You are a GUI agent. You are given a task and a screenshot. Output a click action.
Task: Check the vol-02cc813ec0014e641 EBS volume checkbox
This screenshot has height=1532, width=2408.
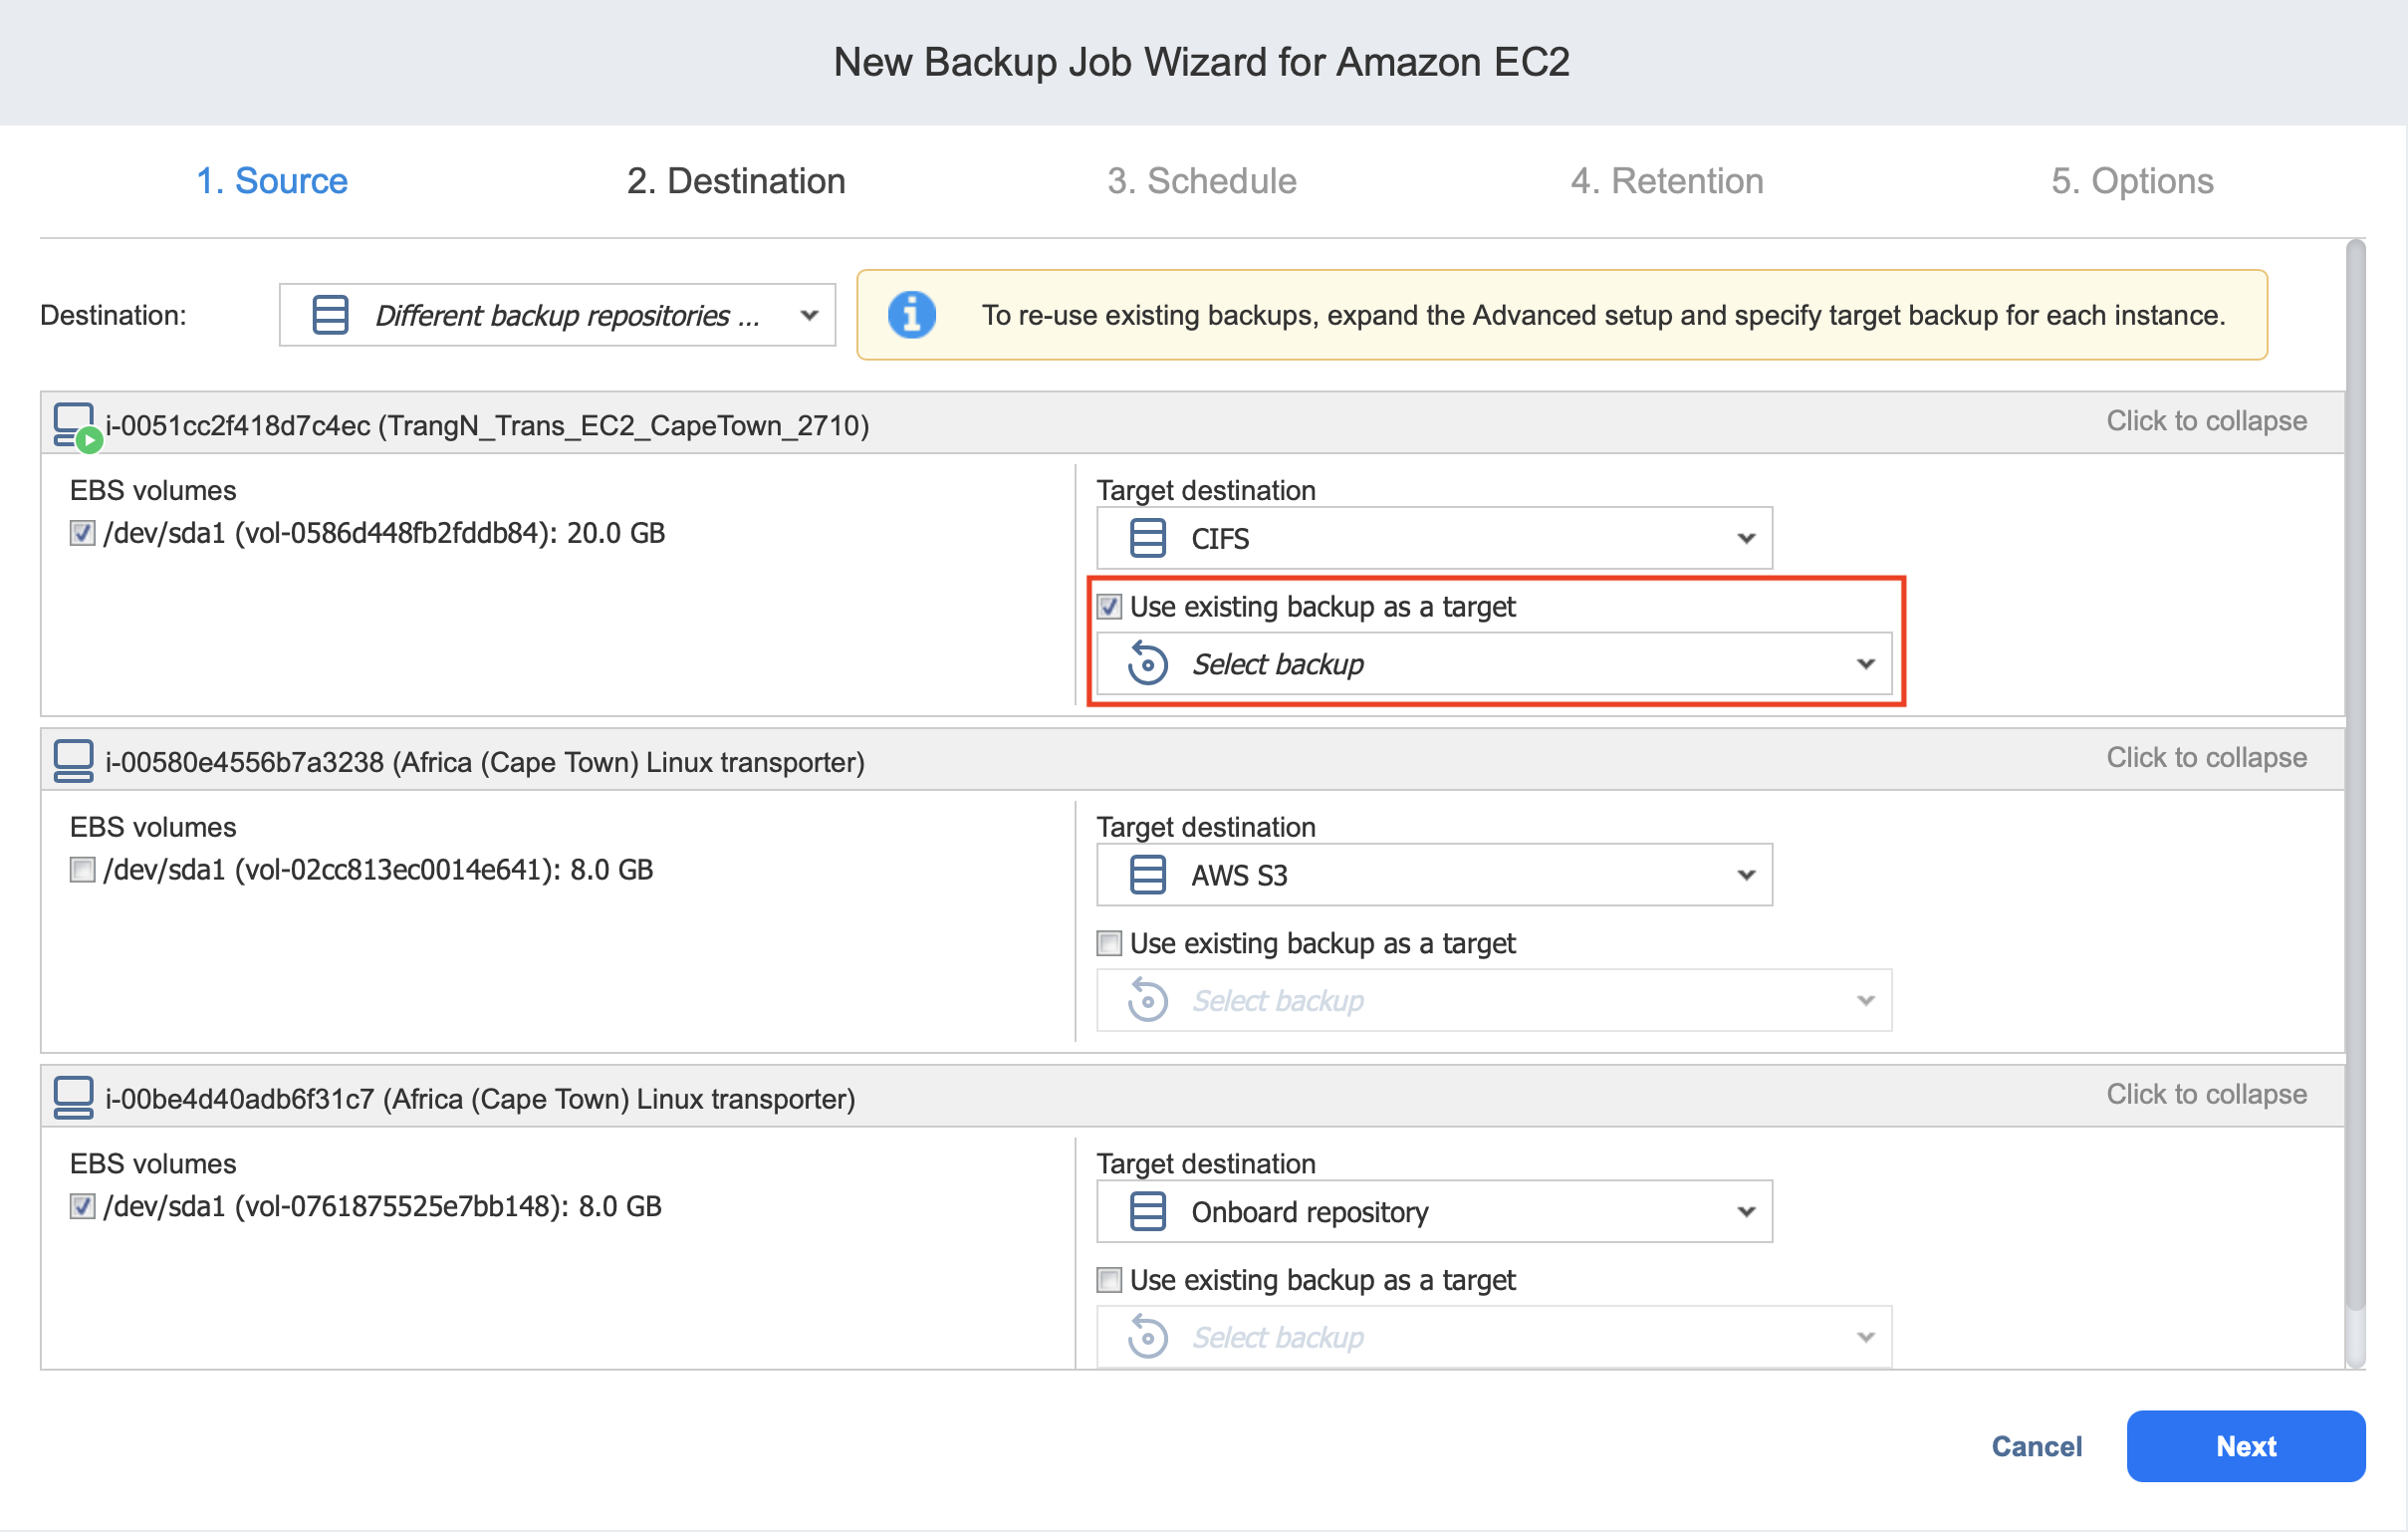click(83, 869)
